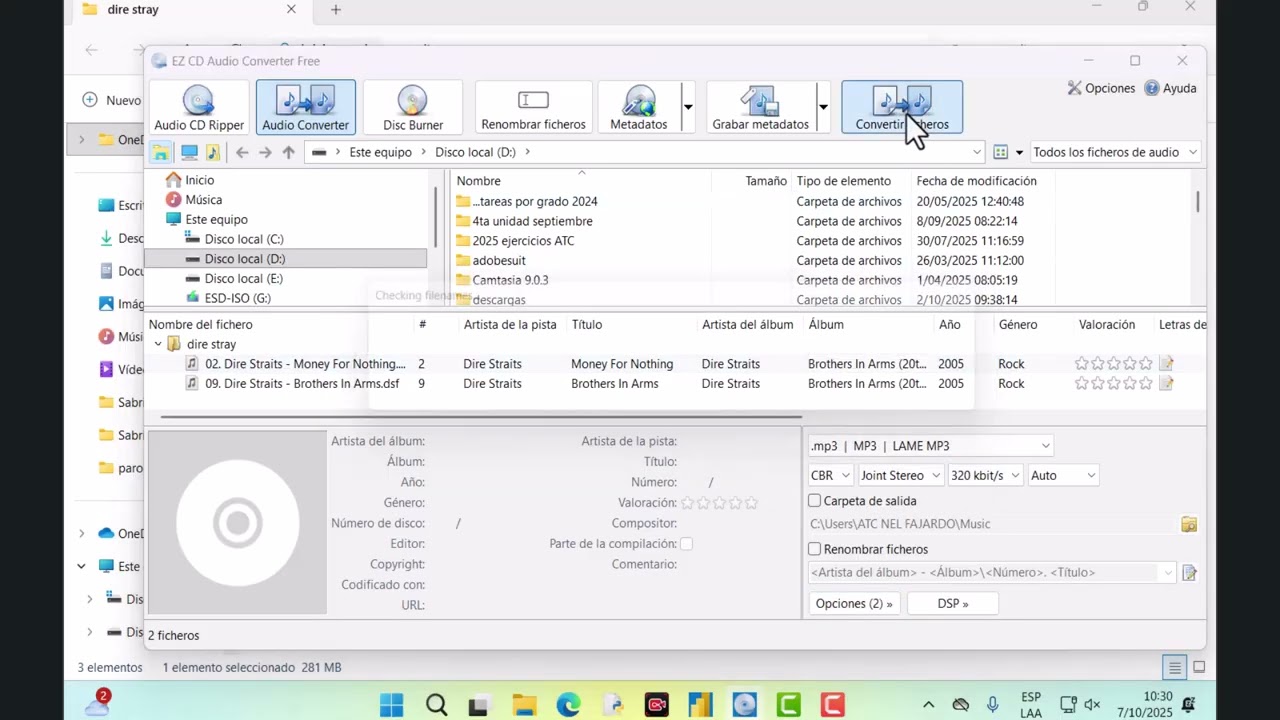Viewport: 1280px width, 720px height.
Task: Go forward with the right arrow
Action: pos(265,152)
